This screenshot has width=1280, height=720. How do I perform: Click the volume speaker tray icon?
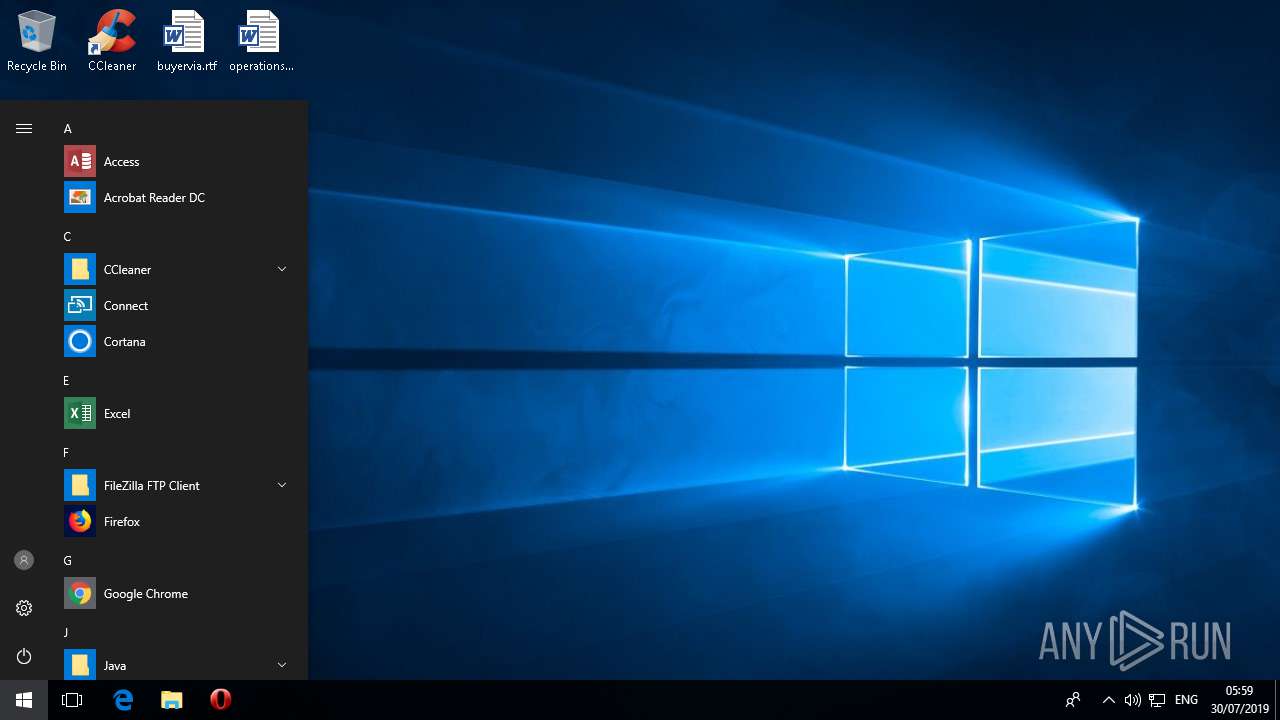tap(1133, 700)
